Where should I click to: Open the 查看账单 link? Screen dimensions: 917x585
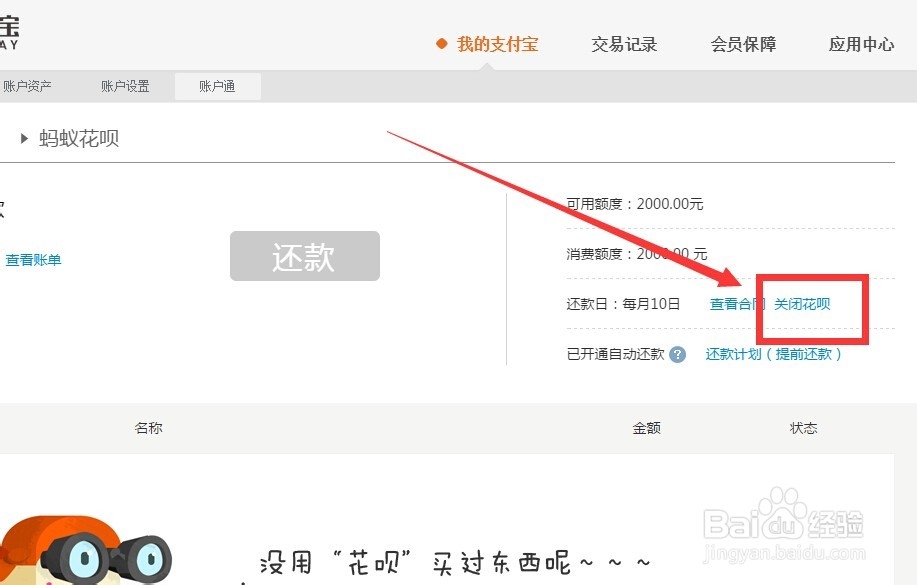(x=34, y=258)
